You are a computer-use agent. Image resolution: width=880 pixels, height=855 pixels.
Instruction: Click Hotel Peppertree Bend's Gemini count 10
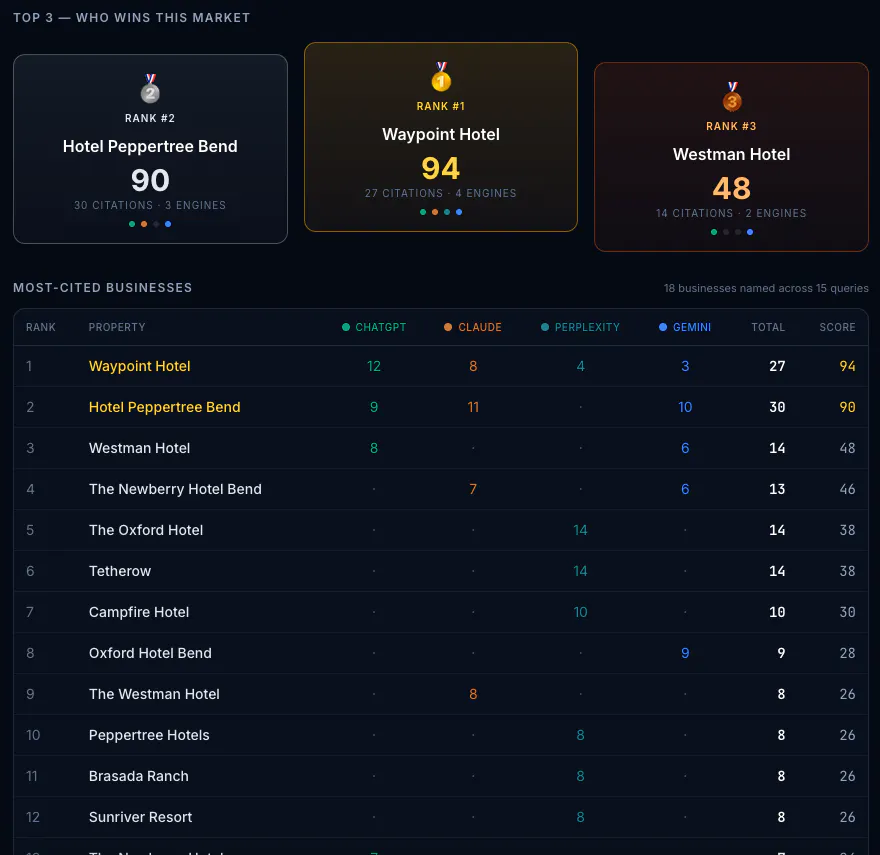685,407
